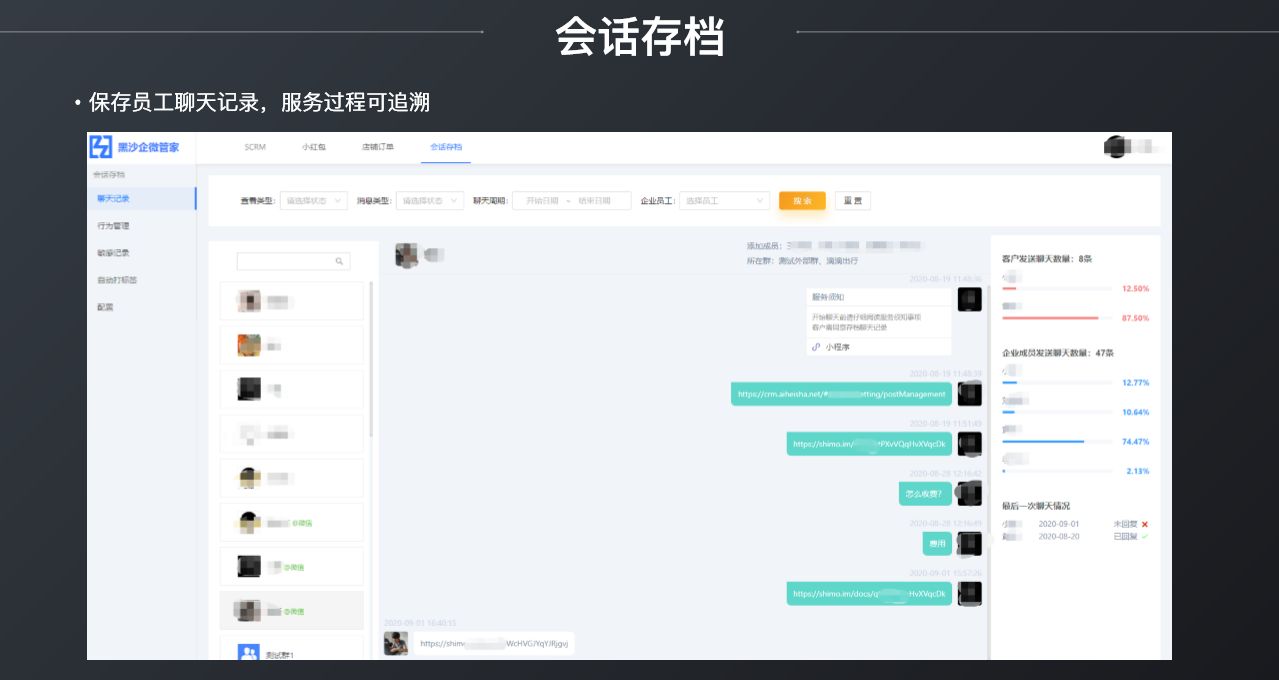Open the shimo.im/docs link message
The height and width of the screenshot is (680, 1279).
[x=869, y=593]
